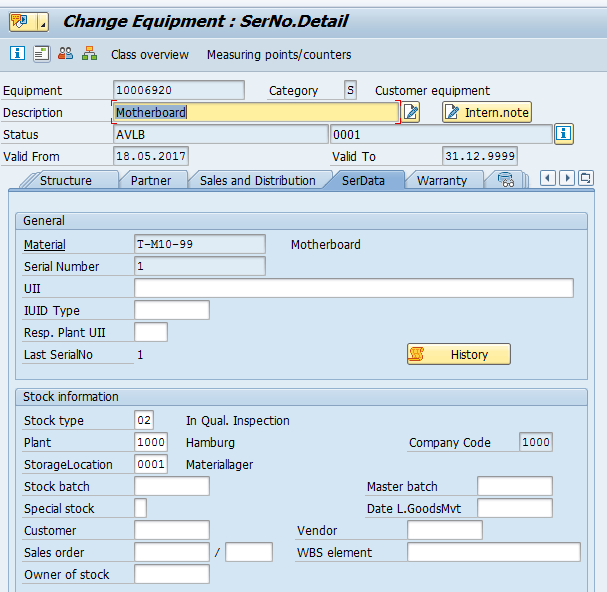Click the status info icon beside 0001
The image size is (607, 592).
click(x=564, y=134)
